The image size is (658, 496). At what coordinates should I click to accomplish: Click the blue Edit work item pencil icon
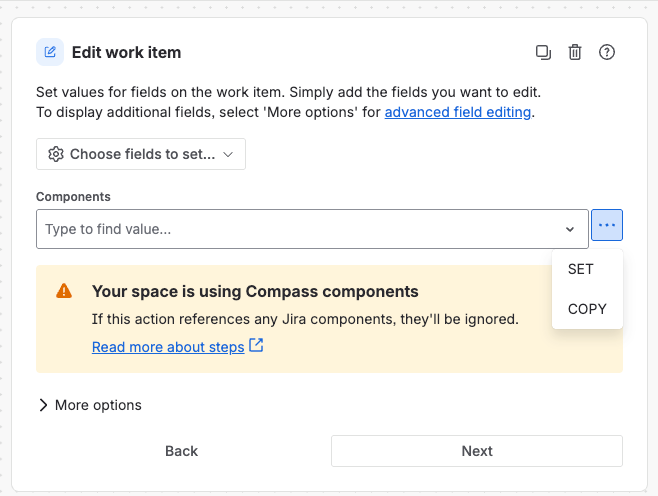click(50, 52)
